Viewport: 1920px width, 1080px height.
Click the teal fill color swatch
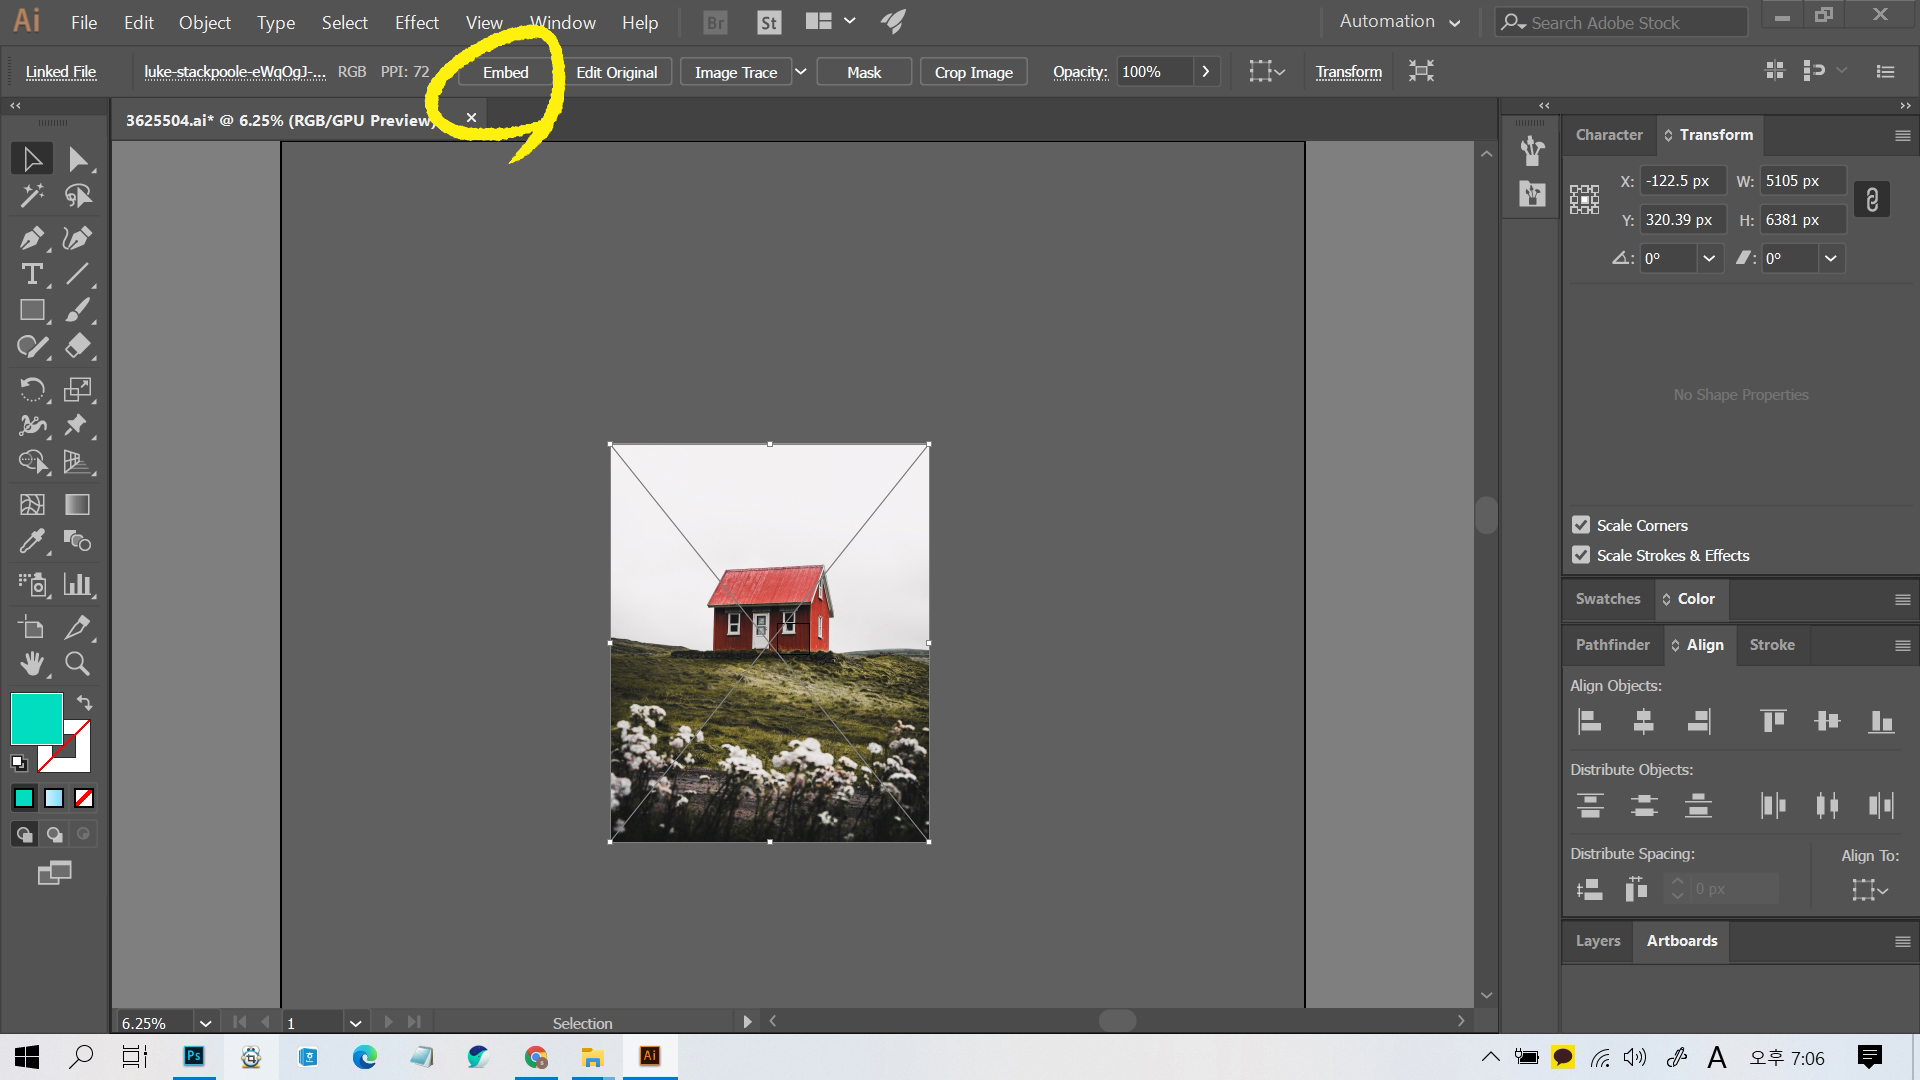coord(36,717)
